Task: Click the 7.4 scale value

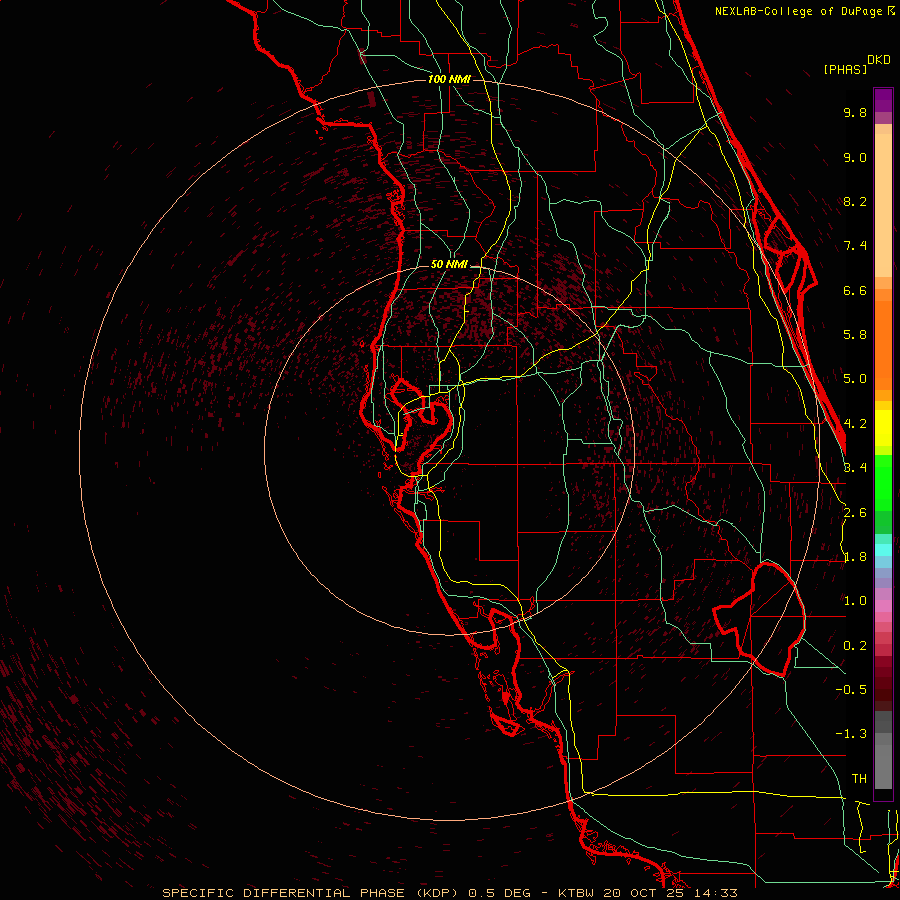Action: [855, 246]
